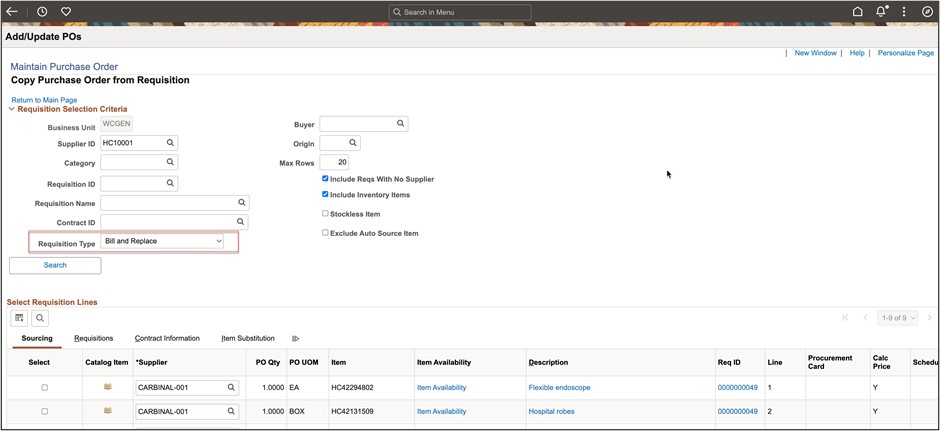The width and height of the screenshot is (940, 431).
Task: Click the Supplier column header
Action: [152, 362]
